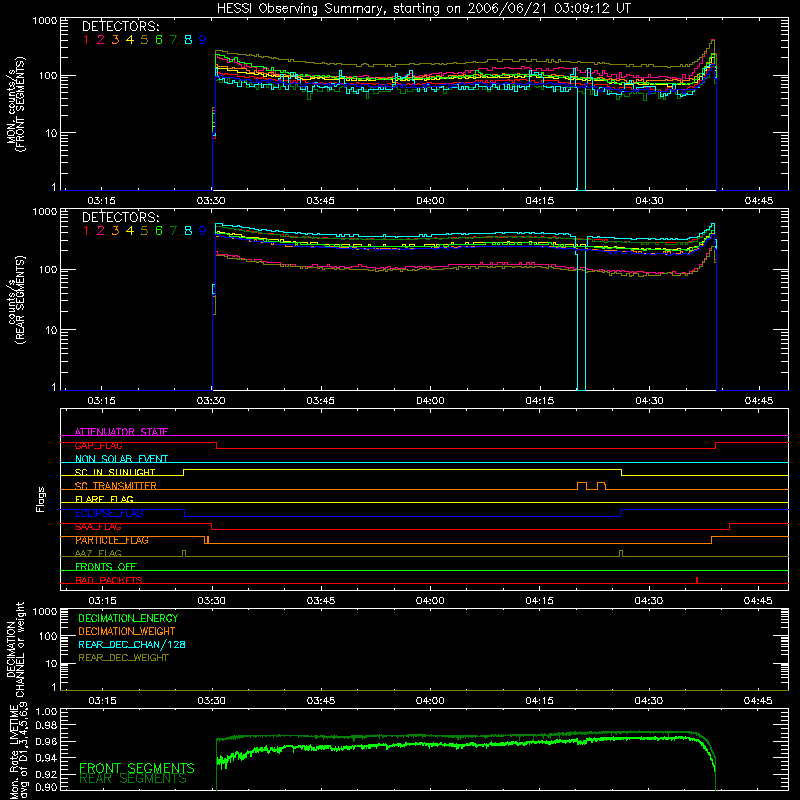The width and height of the screenshot is (800, 800).
Task: Click the HESSI Observing Summary plot title
Action: pos(423,9)
